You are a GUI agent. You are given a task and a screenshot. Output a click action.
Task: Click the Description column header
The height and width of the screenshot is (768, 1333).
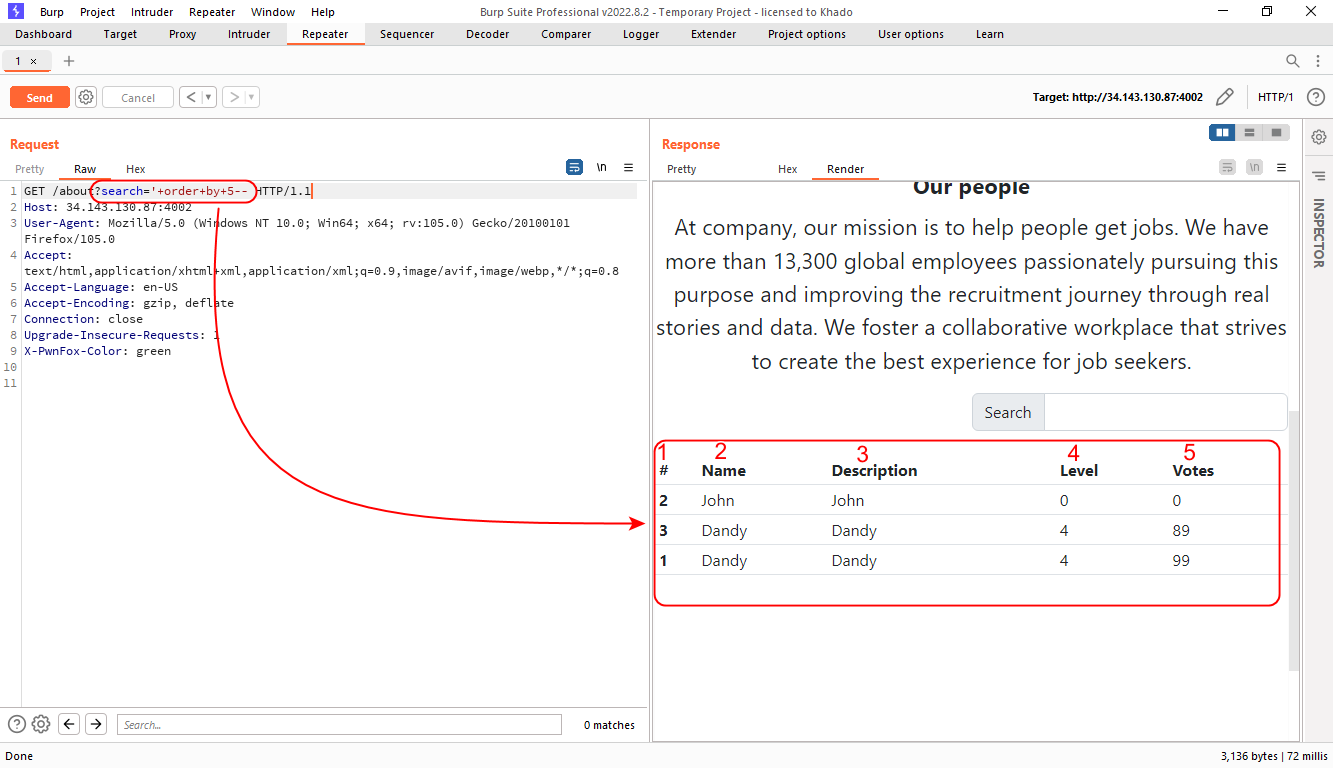(874, 470)
